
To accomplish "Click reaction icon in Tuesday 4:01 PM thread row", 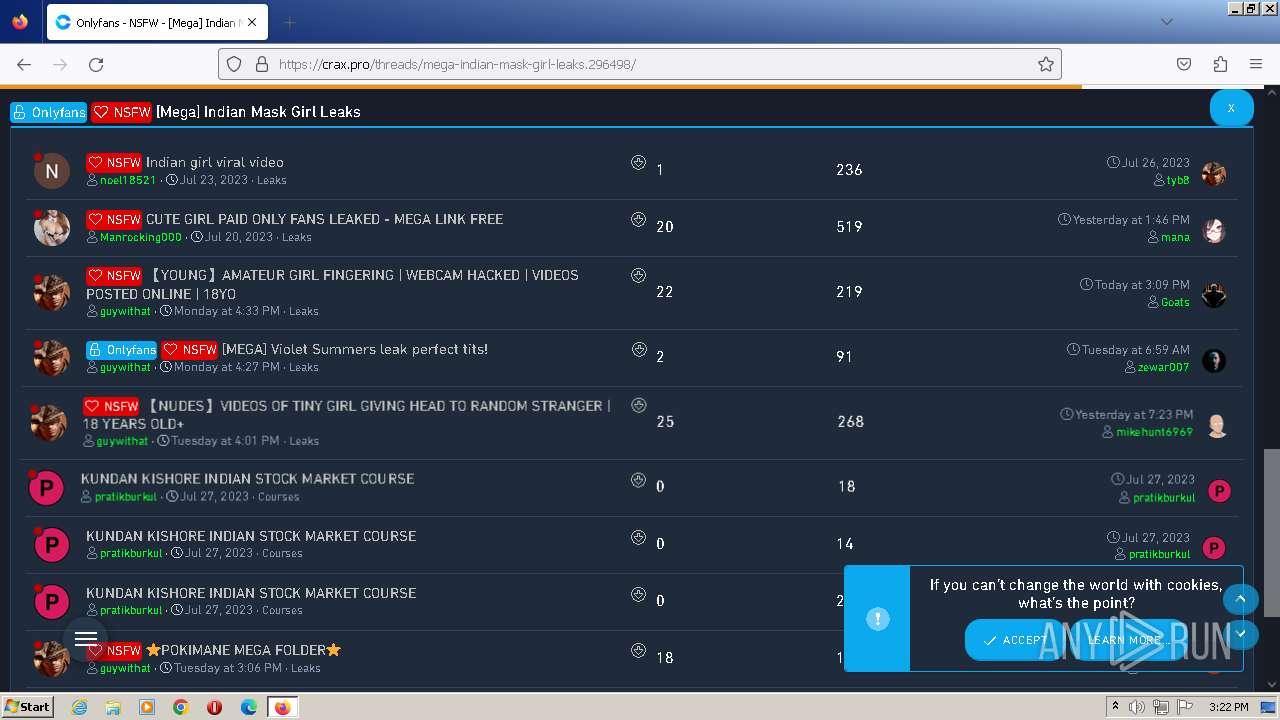I will [638, 405].
